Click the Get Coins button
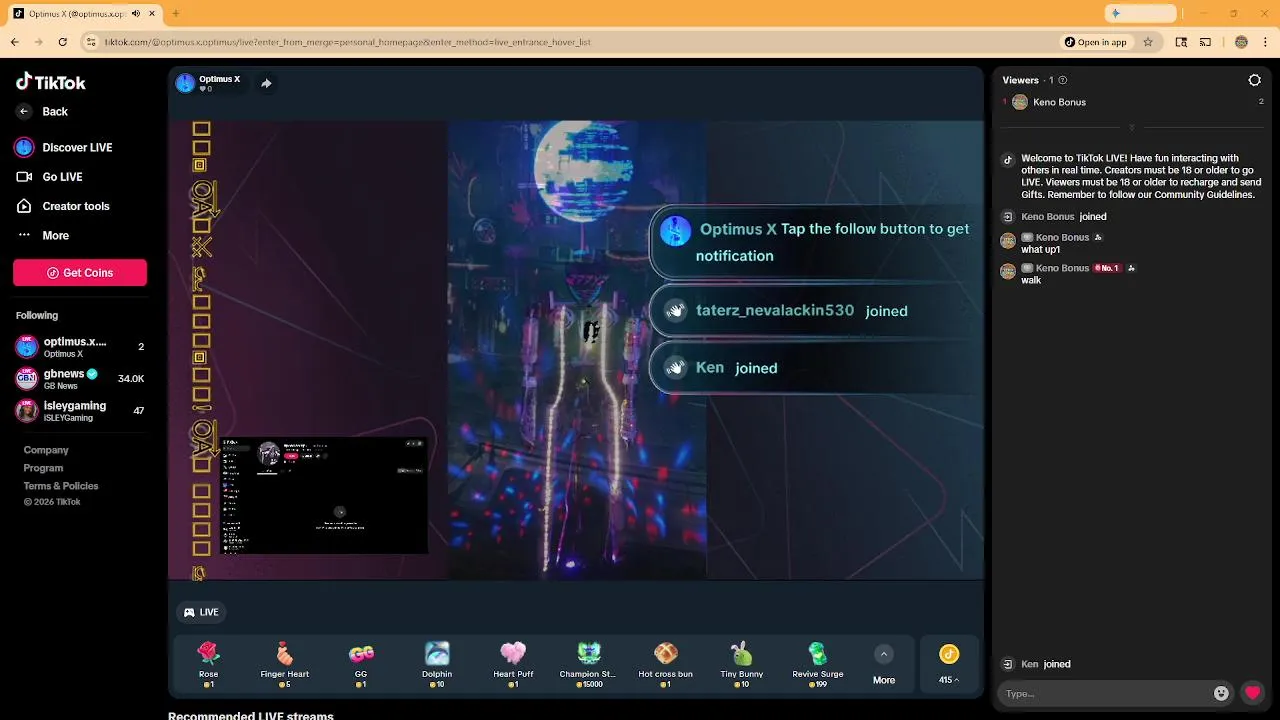The image size is (1280, 720). (80, 273)
